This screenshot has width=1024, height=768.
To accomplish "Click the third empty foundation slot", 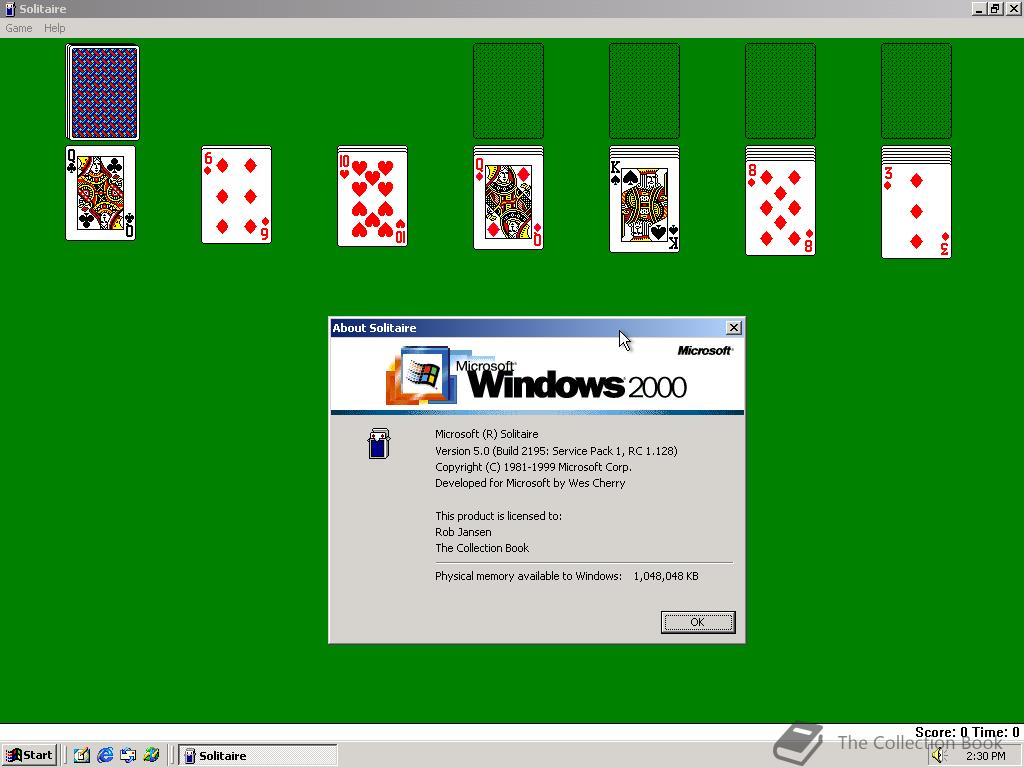I will point(780,91).
